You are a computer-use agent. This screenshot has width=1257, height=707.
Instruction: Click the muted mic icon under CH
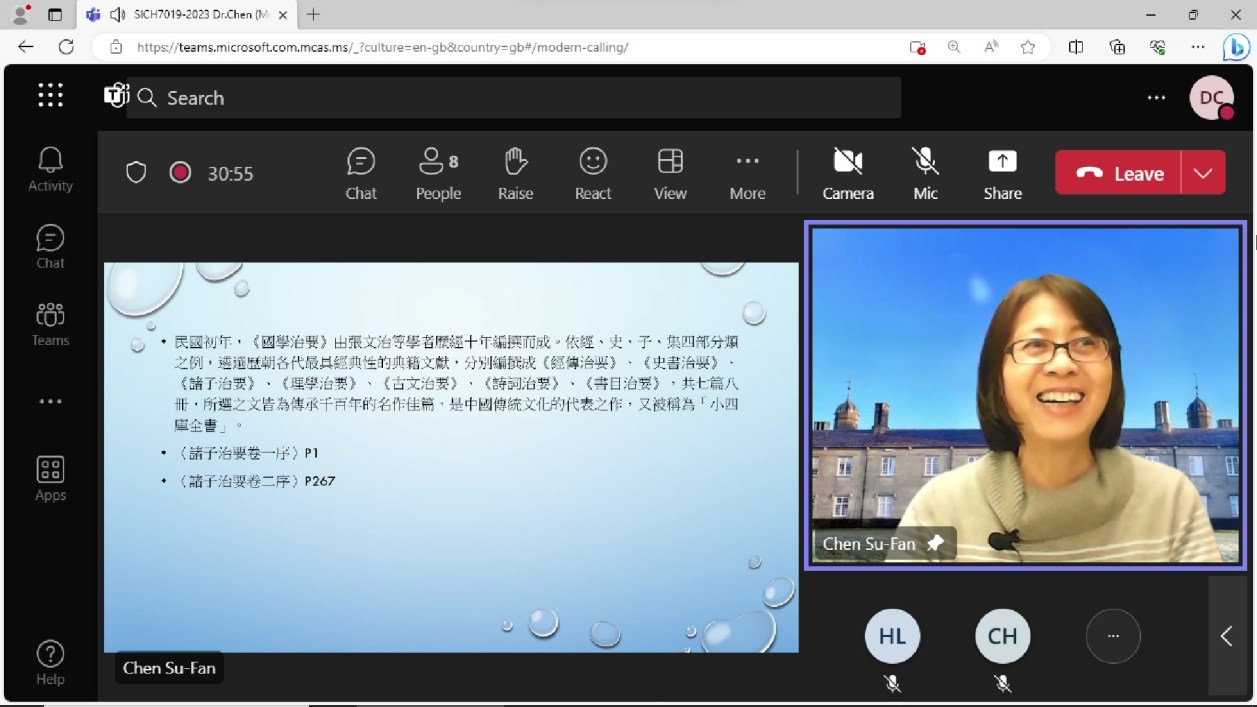pyautogui.click(x=1002, y=684)
